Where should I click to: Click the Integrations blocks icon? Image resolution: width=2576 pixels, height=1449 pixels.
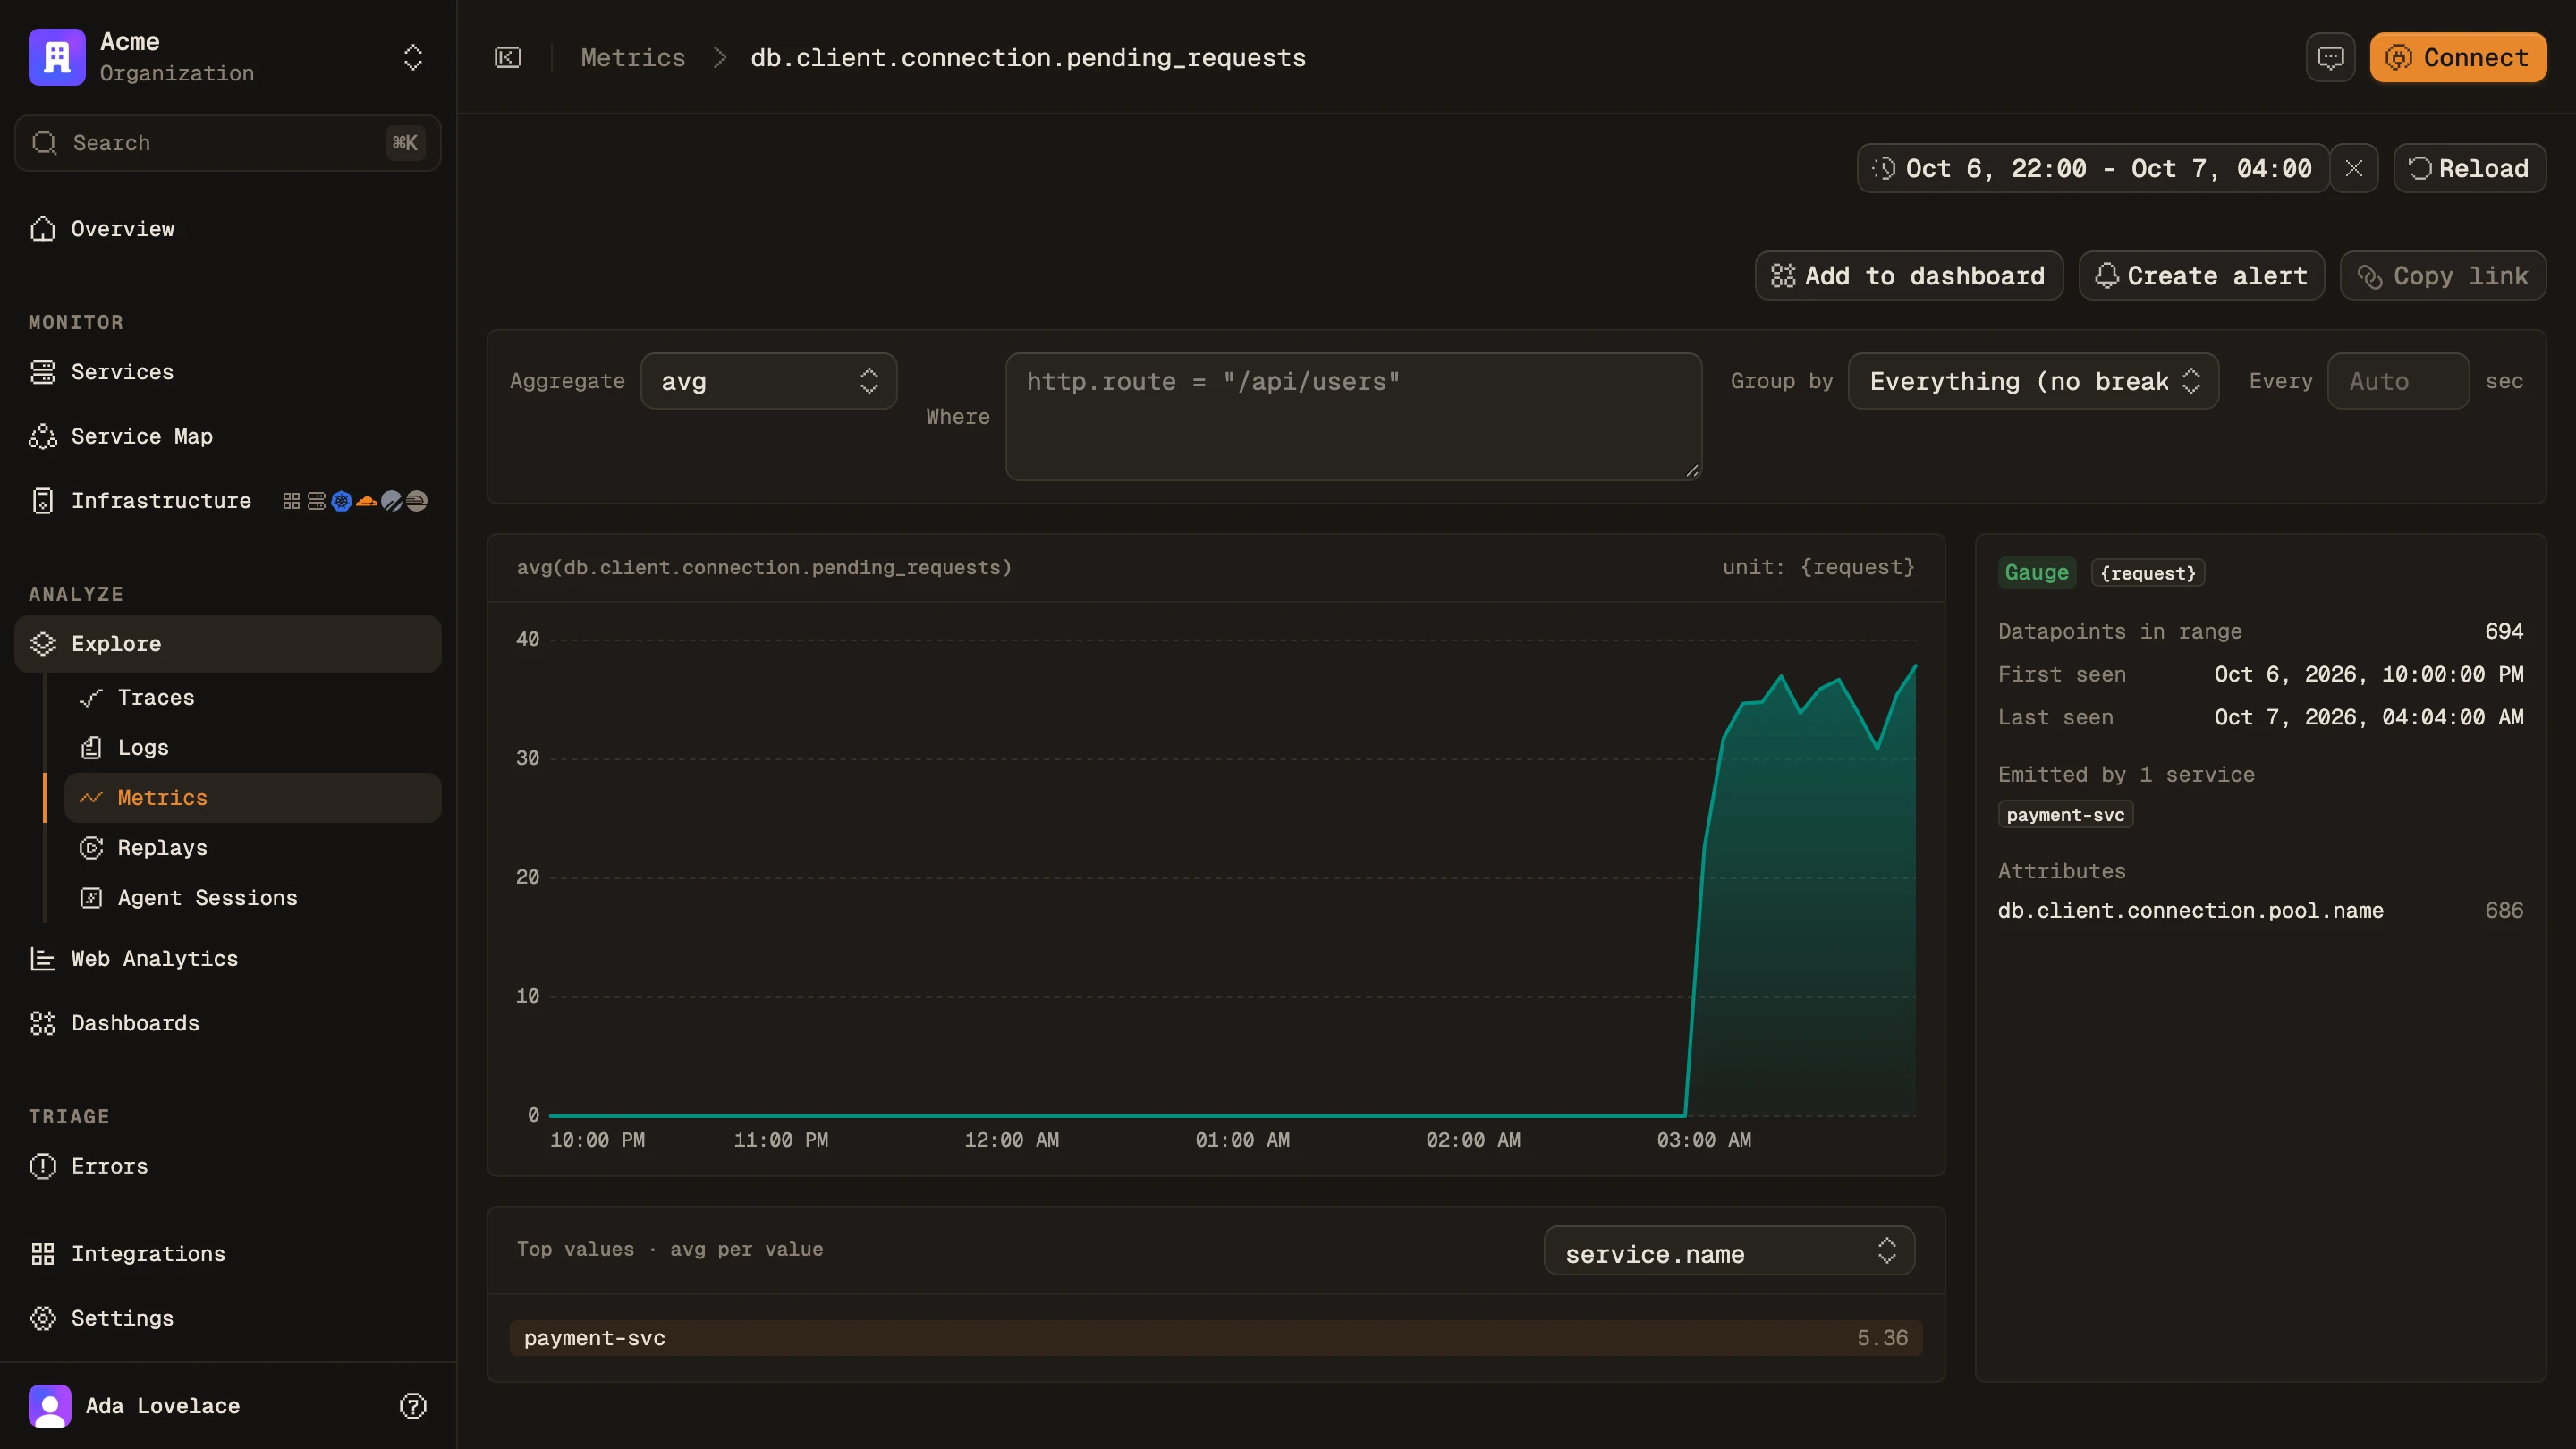43,1254
